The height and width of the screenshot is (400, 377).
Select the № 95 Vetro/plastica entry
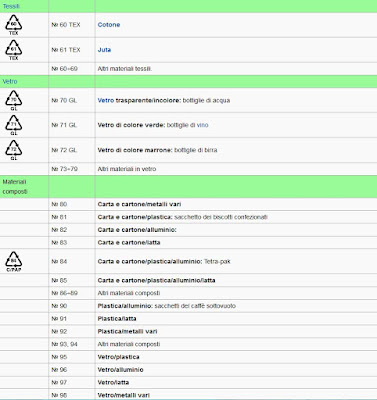(188, 357)
